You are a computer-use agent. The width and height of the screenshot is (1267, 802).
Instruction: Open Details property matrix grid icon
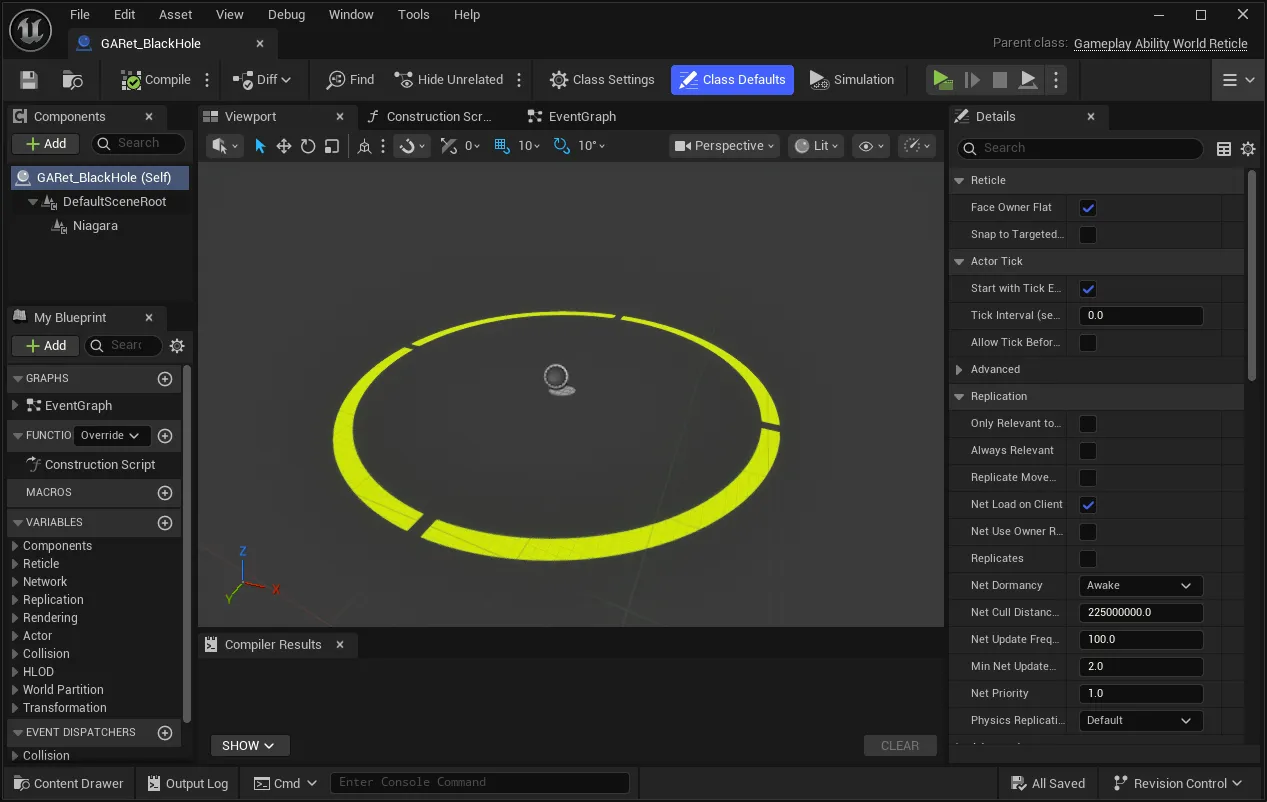1224,149
